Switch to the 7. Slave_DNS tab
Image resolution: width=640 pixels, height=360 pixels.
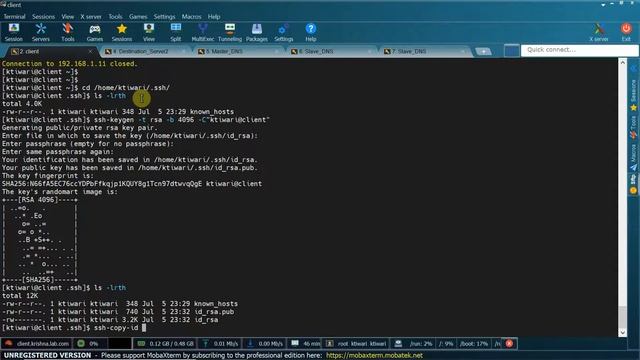423,51
